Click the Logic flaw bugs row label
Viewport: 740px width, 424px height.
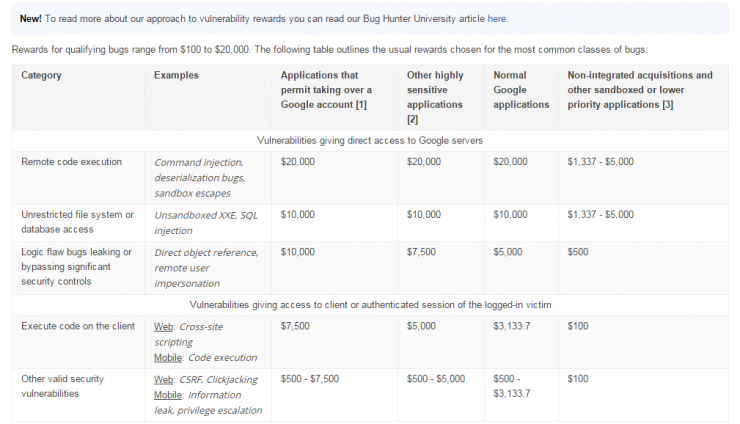pyautogui.click(x=76, y=266)
